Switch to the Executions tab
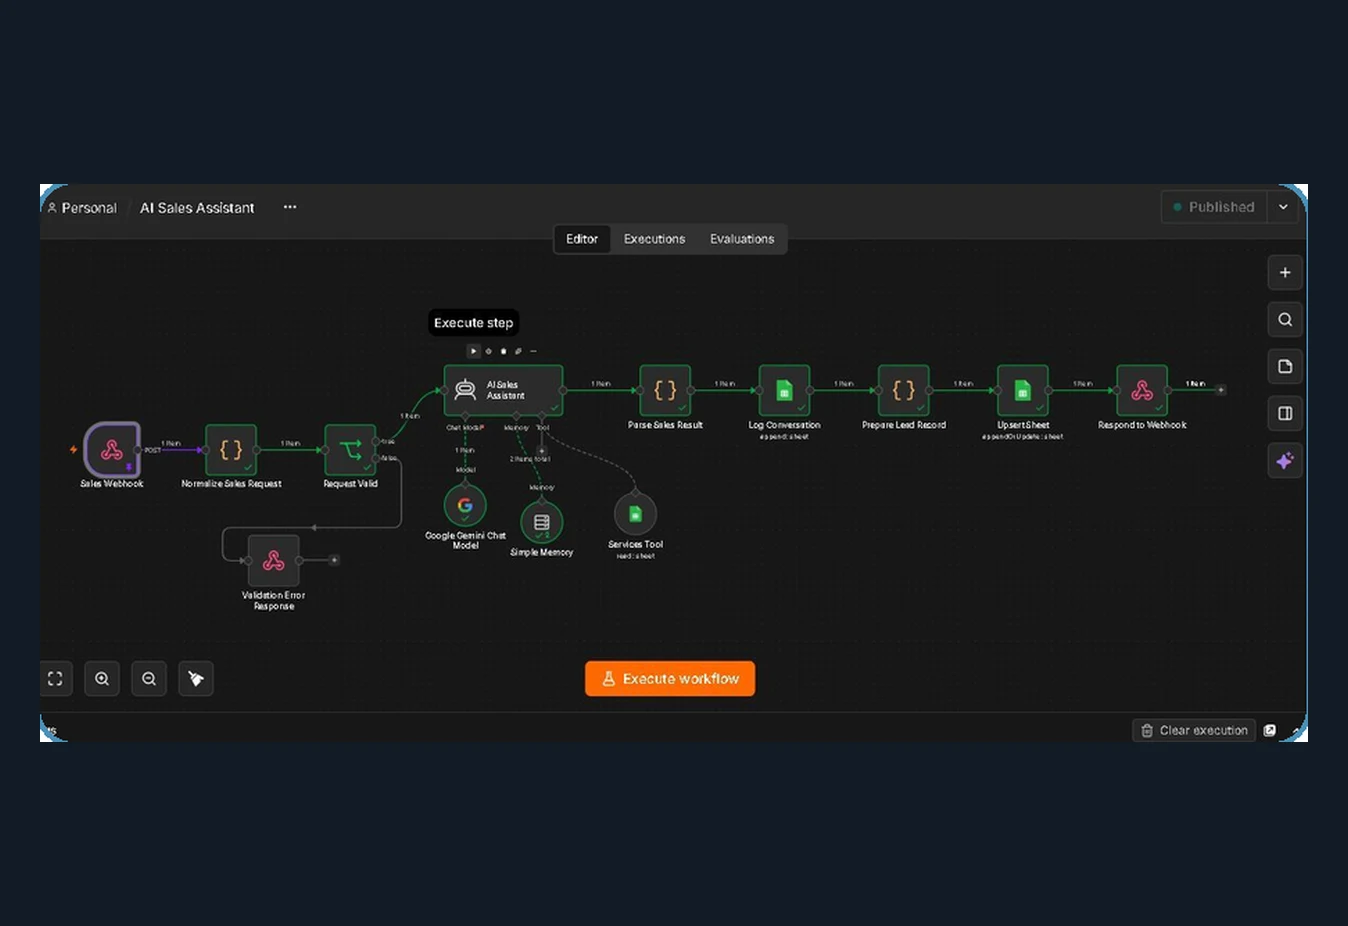 tap(654, 239)
